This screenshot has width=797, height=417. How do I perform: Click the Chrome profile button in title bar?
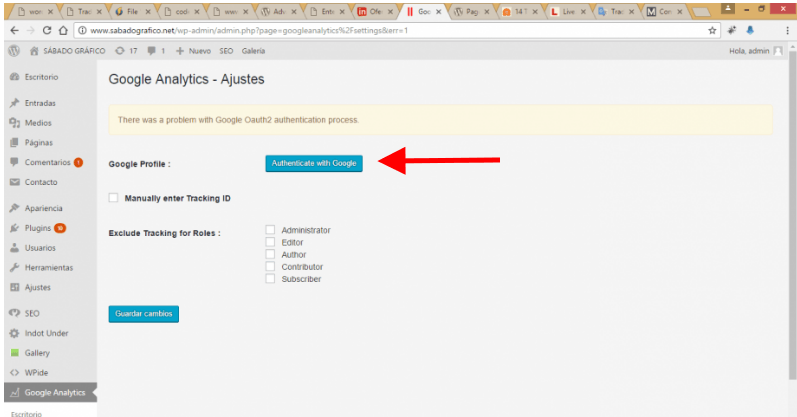728,9
